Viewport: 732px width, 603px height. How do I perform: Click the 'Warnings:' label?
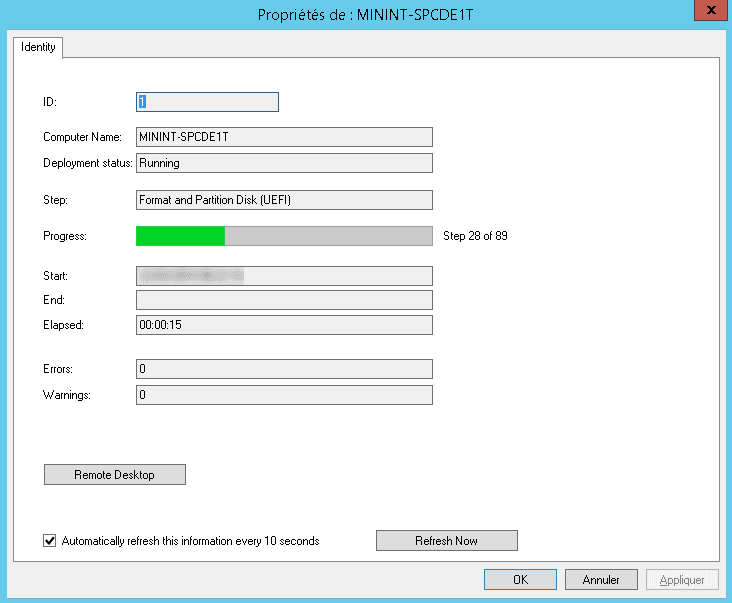coord(67,395)
